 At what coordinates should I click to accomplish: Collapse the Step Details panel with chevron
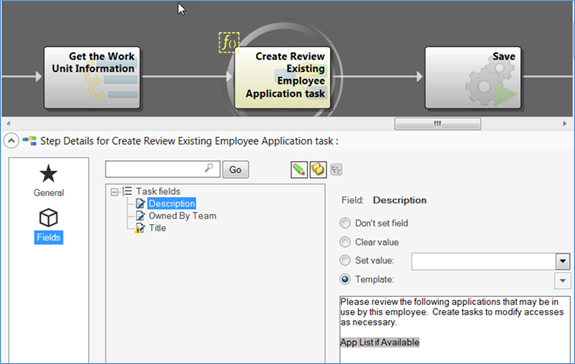point(11,141)
